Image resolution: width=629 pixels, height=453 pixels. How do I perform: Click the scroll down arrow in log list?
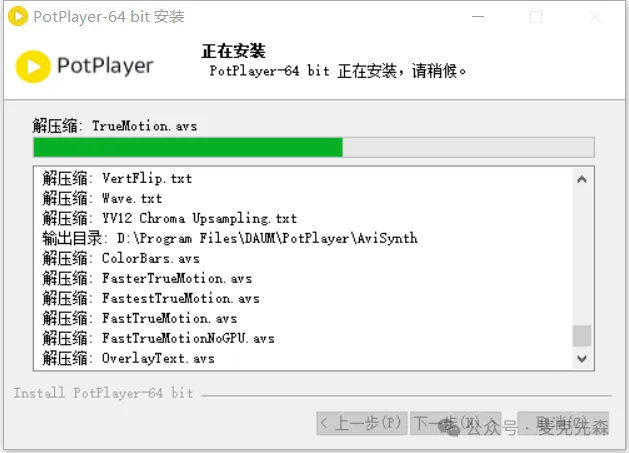tap(582, 358)
